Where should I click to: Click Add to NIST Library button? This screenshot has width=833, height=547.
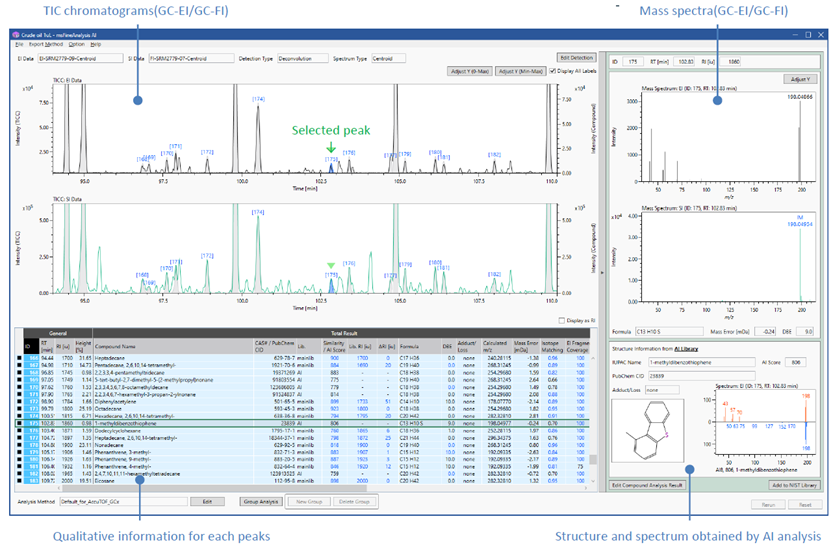click(794, 485)
